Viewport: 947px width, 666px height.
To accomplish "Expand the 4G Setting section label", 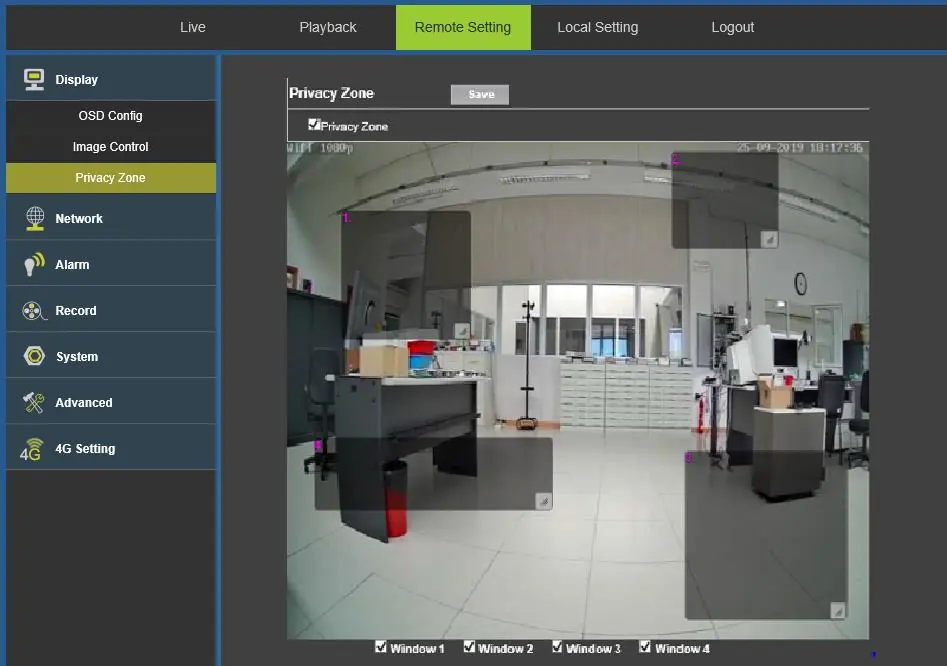I will tap(85, 449).
